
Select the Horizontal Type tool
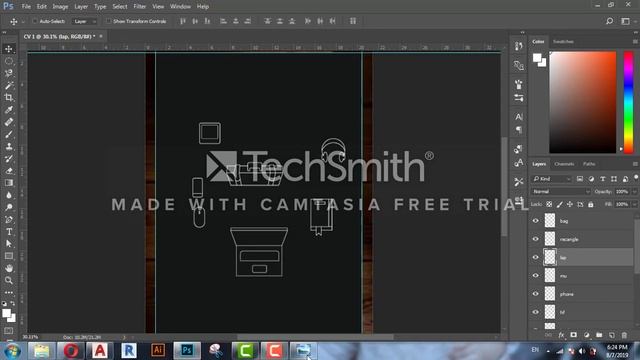coord(9,232)
